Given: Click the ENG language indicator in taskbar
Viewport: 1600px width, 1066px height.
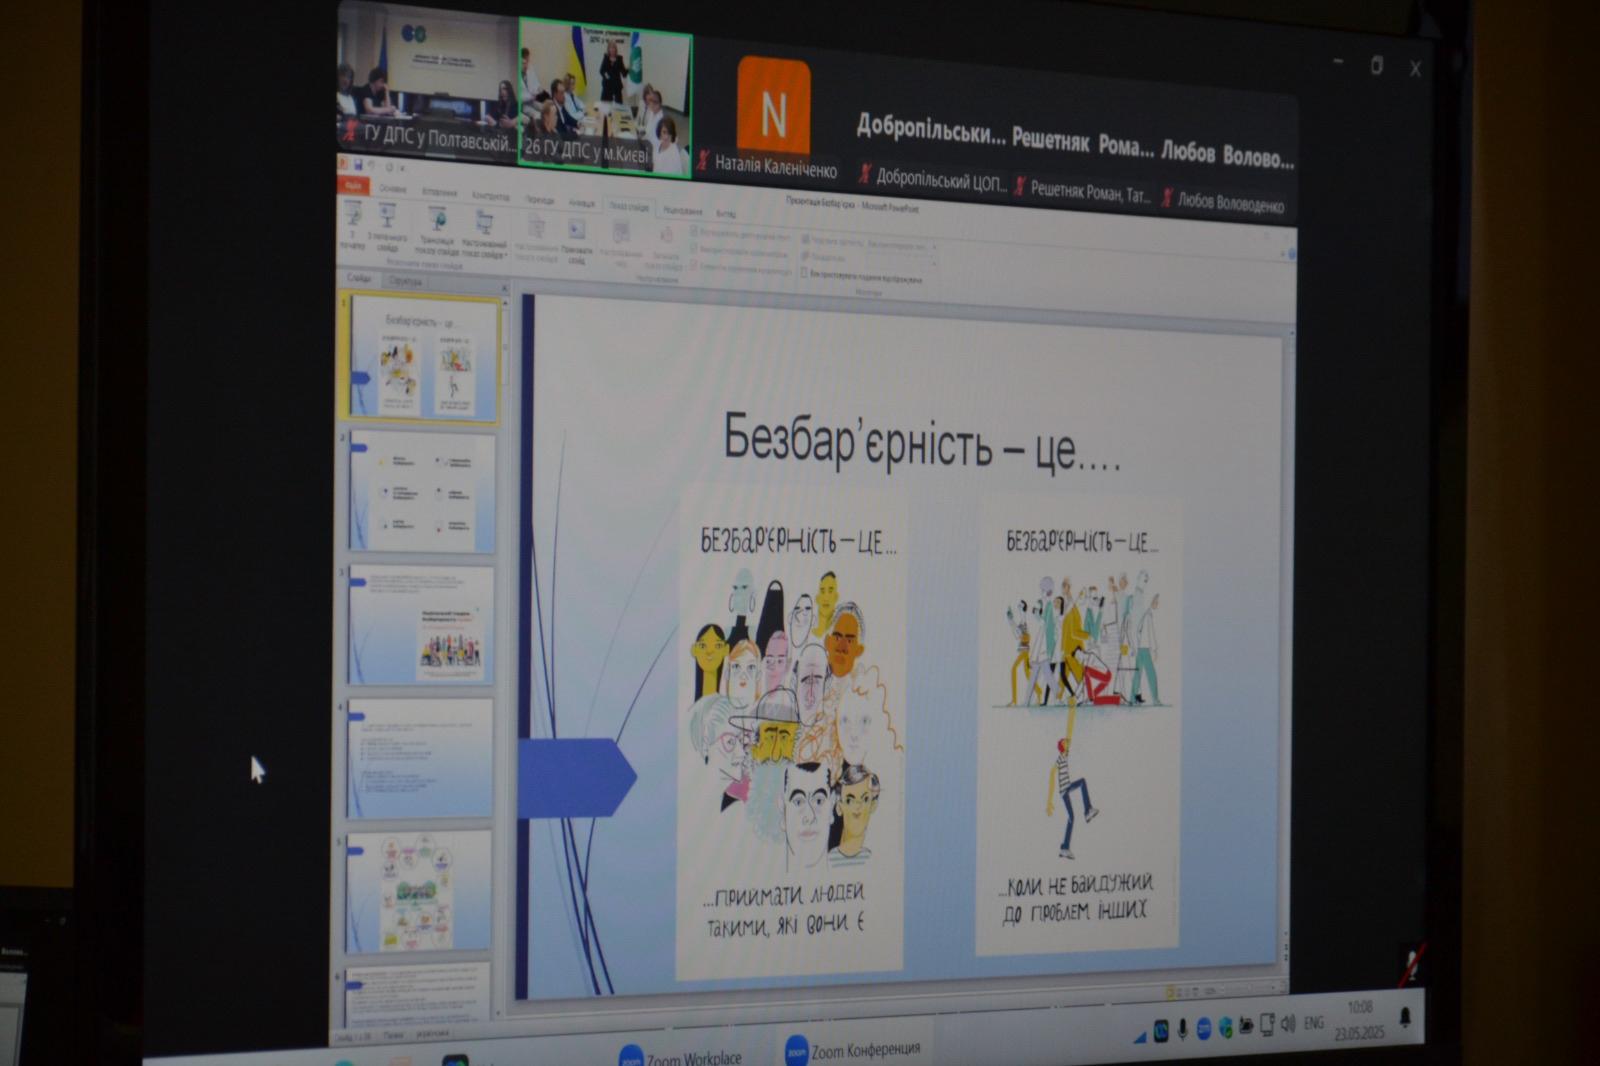Looking at the screenshot, I should (1314, 1022).
